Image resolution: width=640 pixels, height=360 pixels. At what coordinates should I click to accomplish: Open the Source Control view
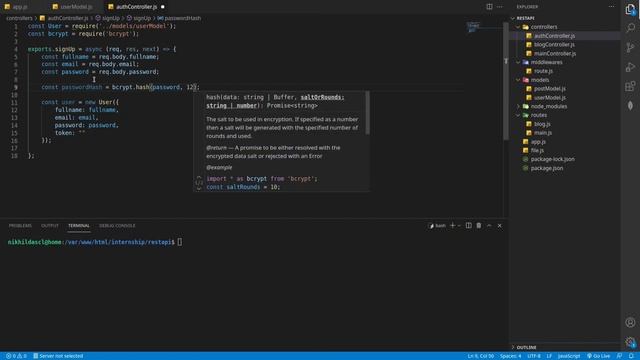(x=630, y=47)
